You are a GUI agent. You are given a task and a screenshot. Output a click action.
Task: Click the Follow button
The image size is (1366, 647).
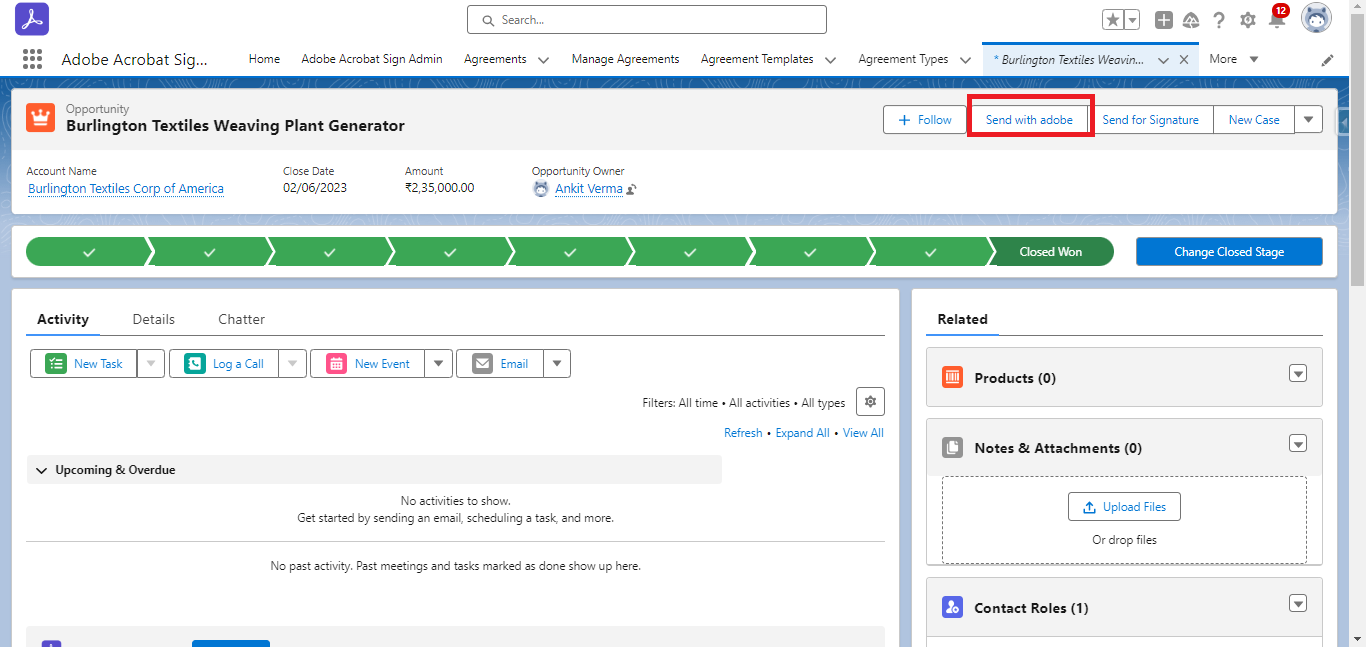point(925,120)
